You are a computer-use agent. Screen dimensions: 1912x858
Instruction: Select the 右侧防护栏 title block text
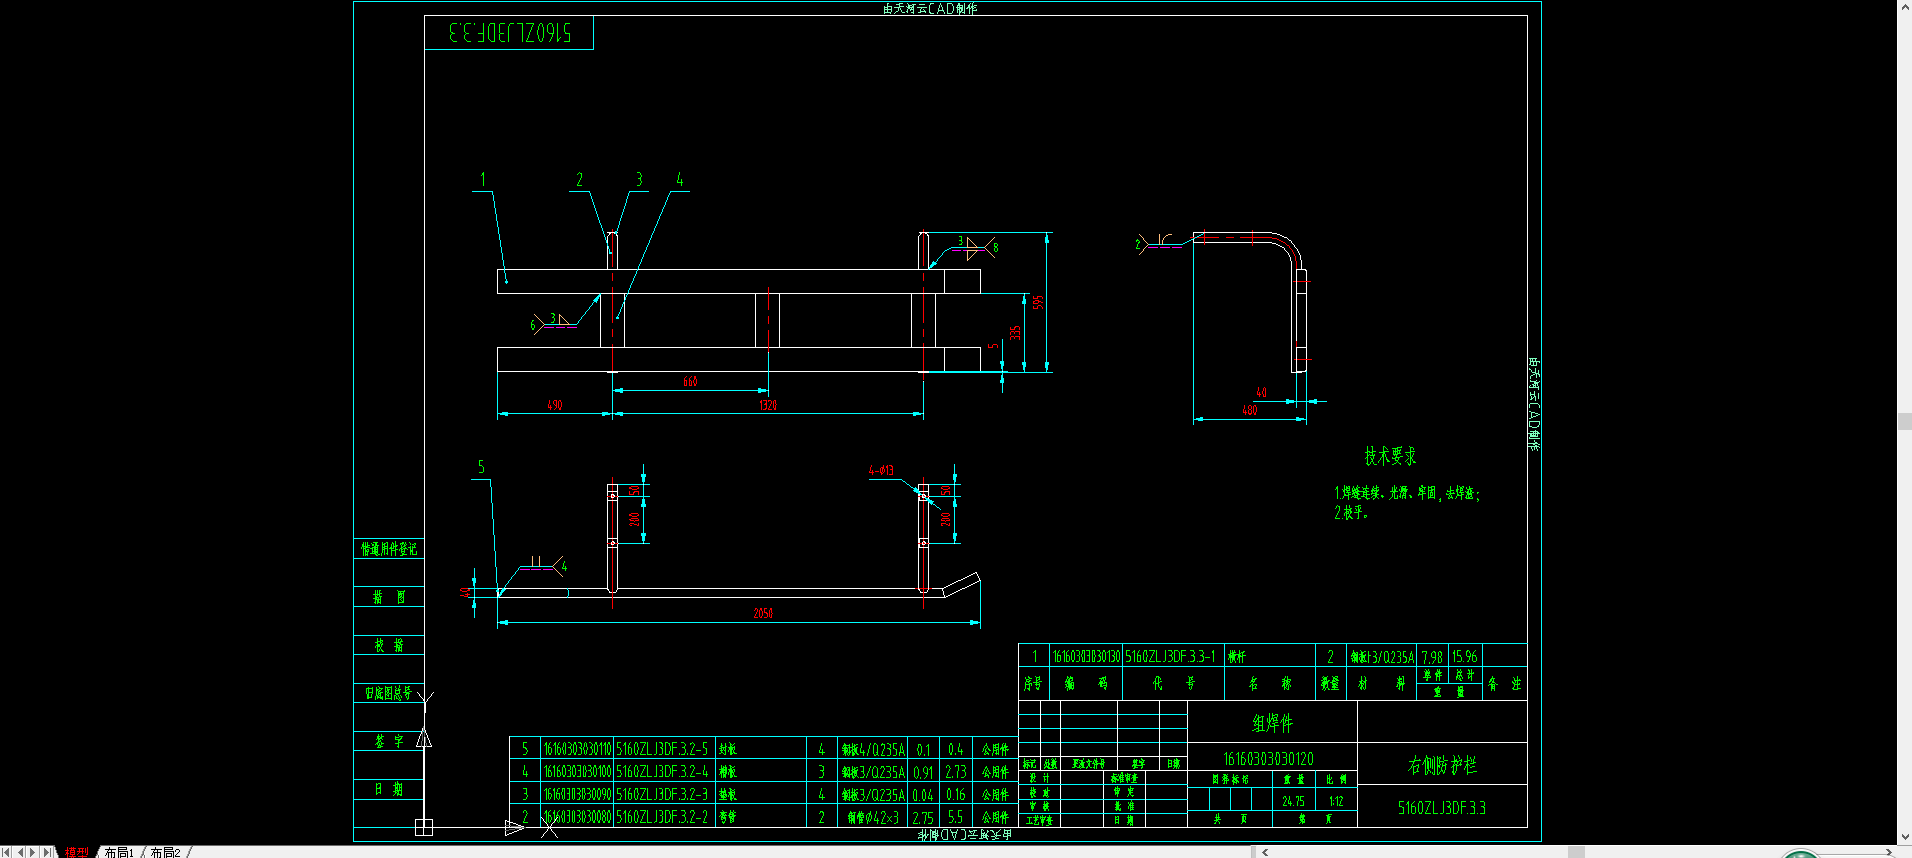1442,765
